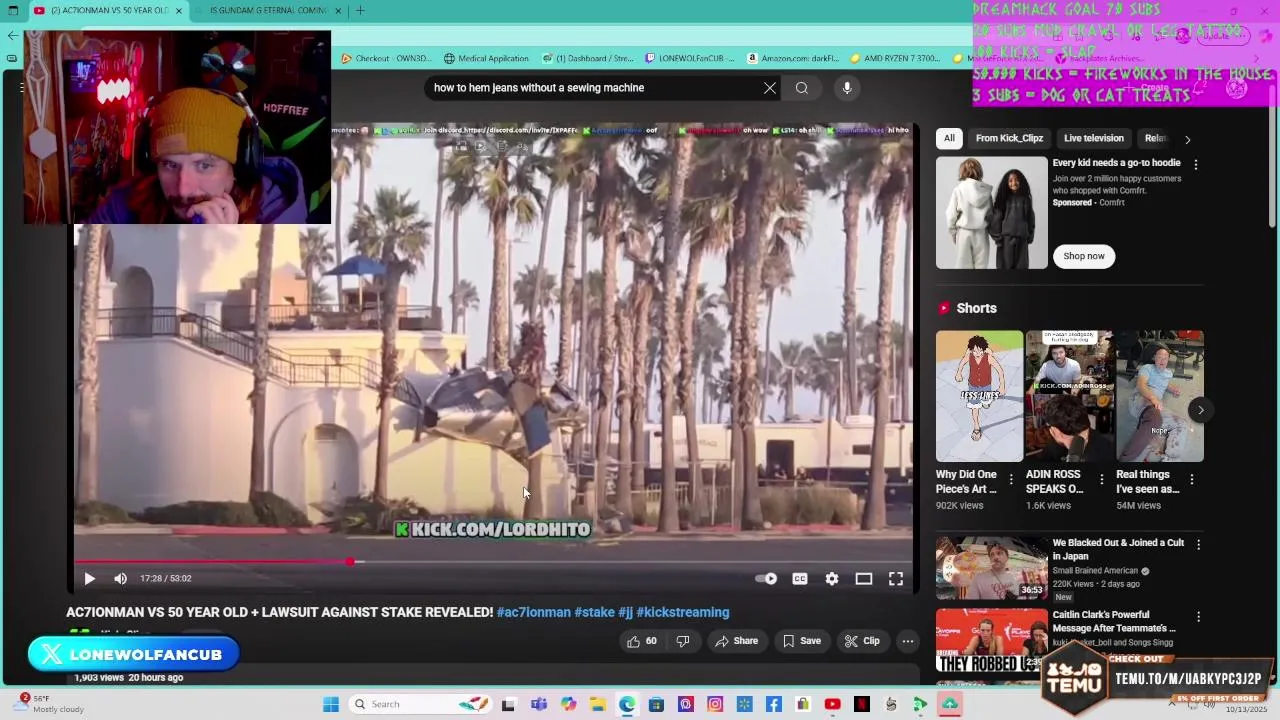Start voice search with microphone
Viewport: 1280px width, 720px height.
pos(847,88)
